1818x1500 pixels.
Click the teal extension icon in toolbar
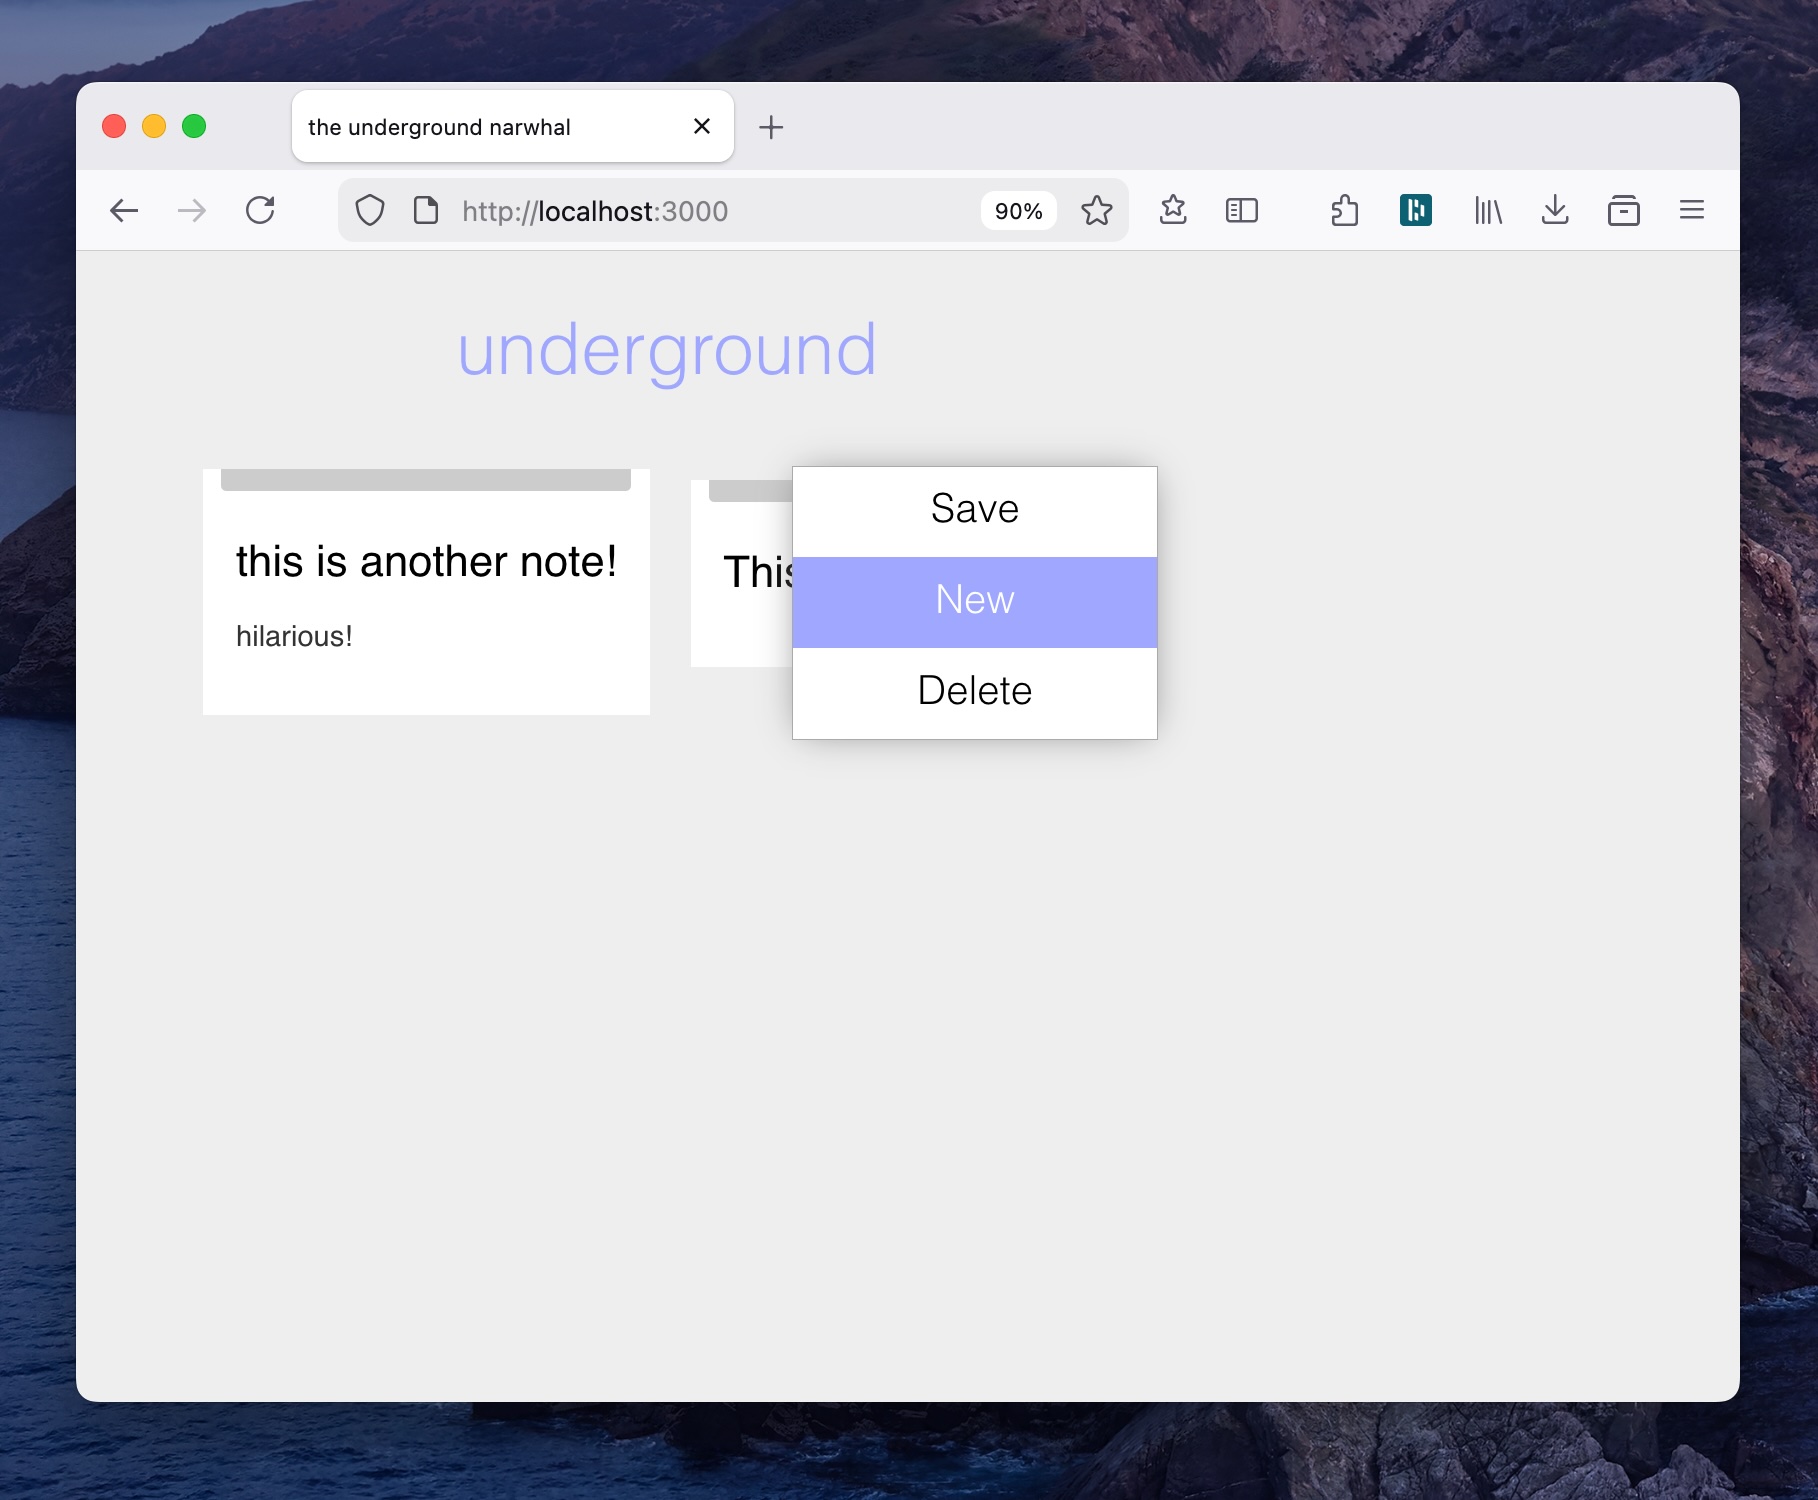pyautogui.click(x=1415, y=211)
